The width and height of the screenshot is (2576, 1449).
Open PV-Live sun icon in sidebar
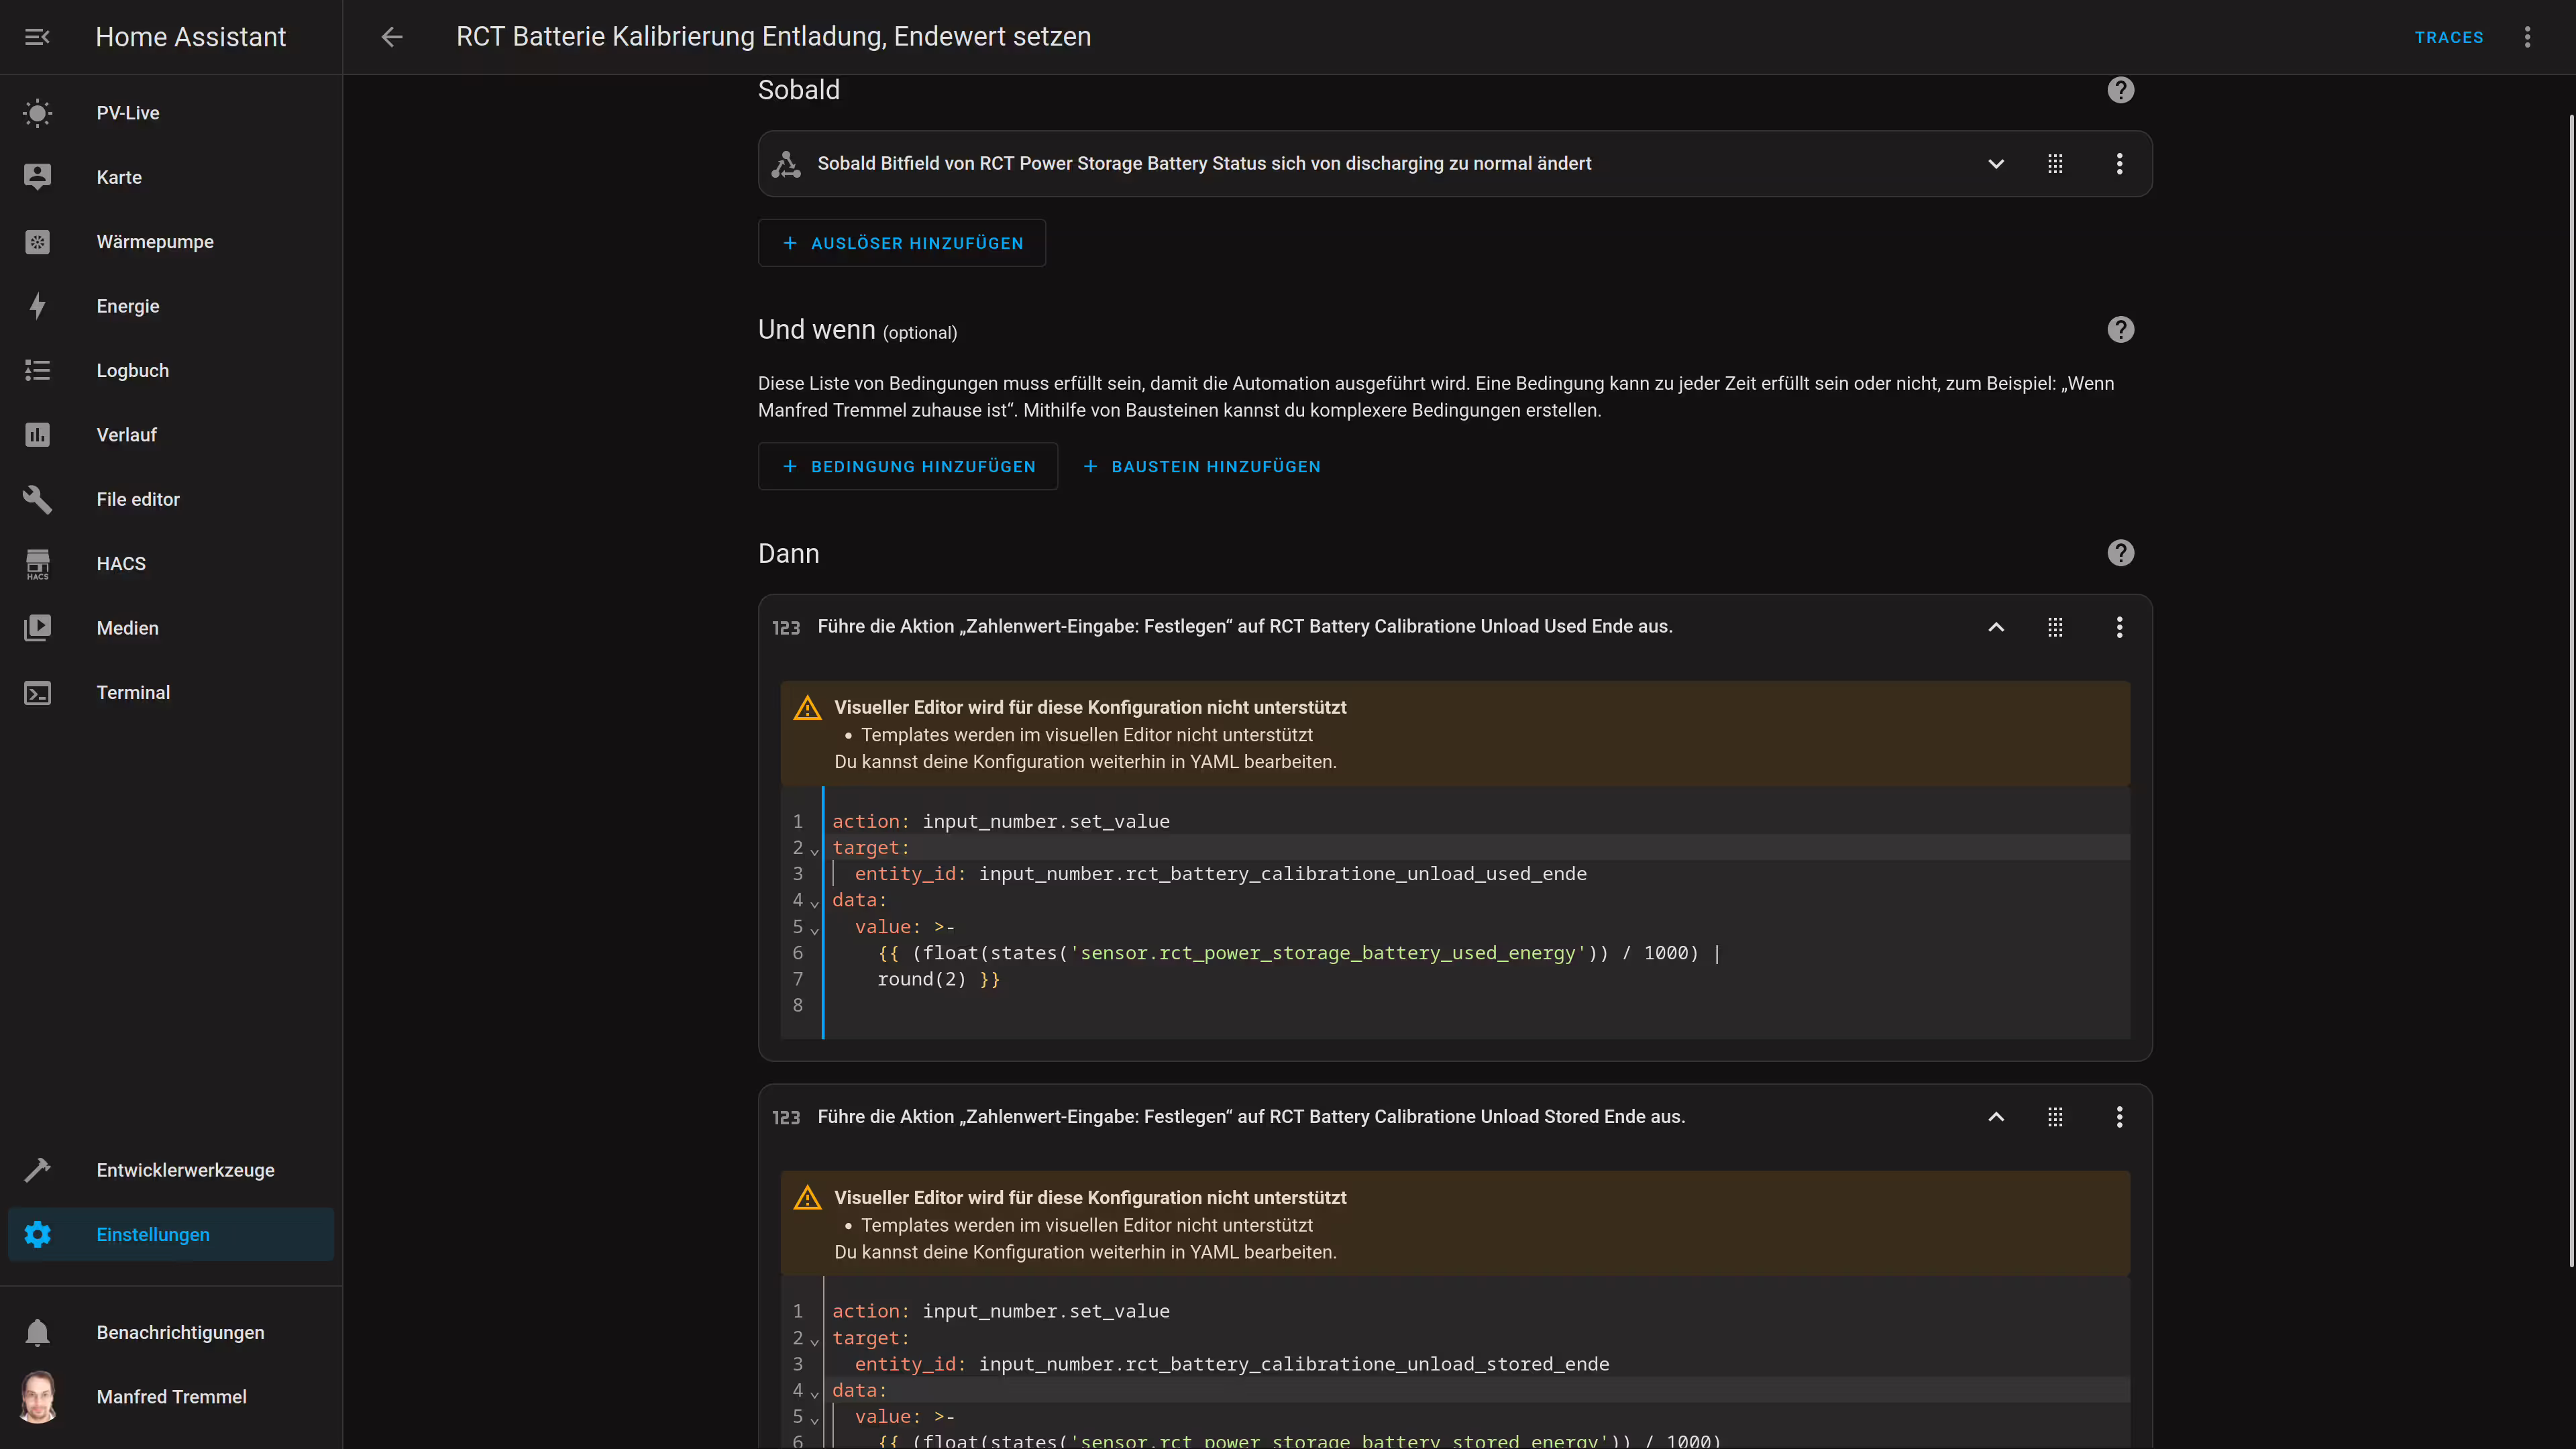38,113
